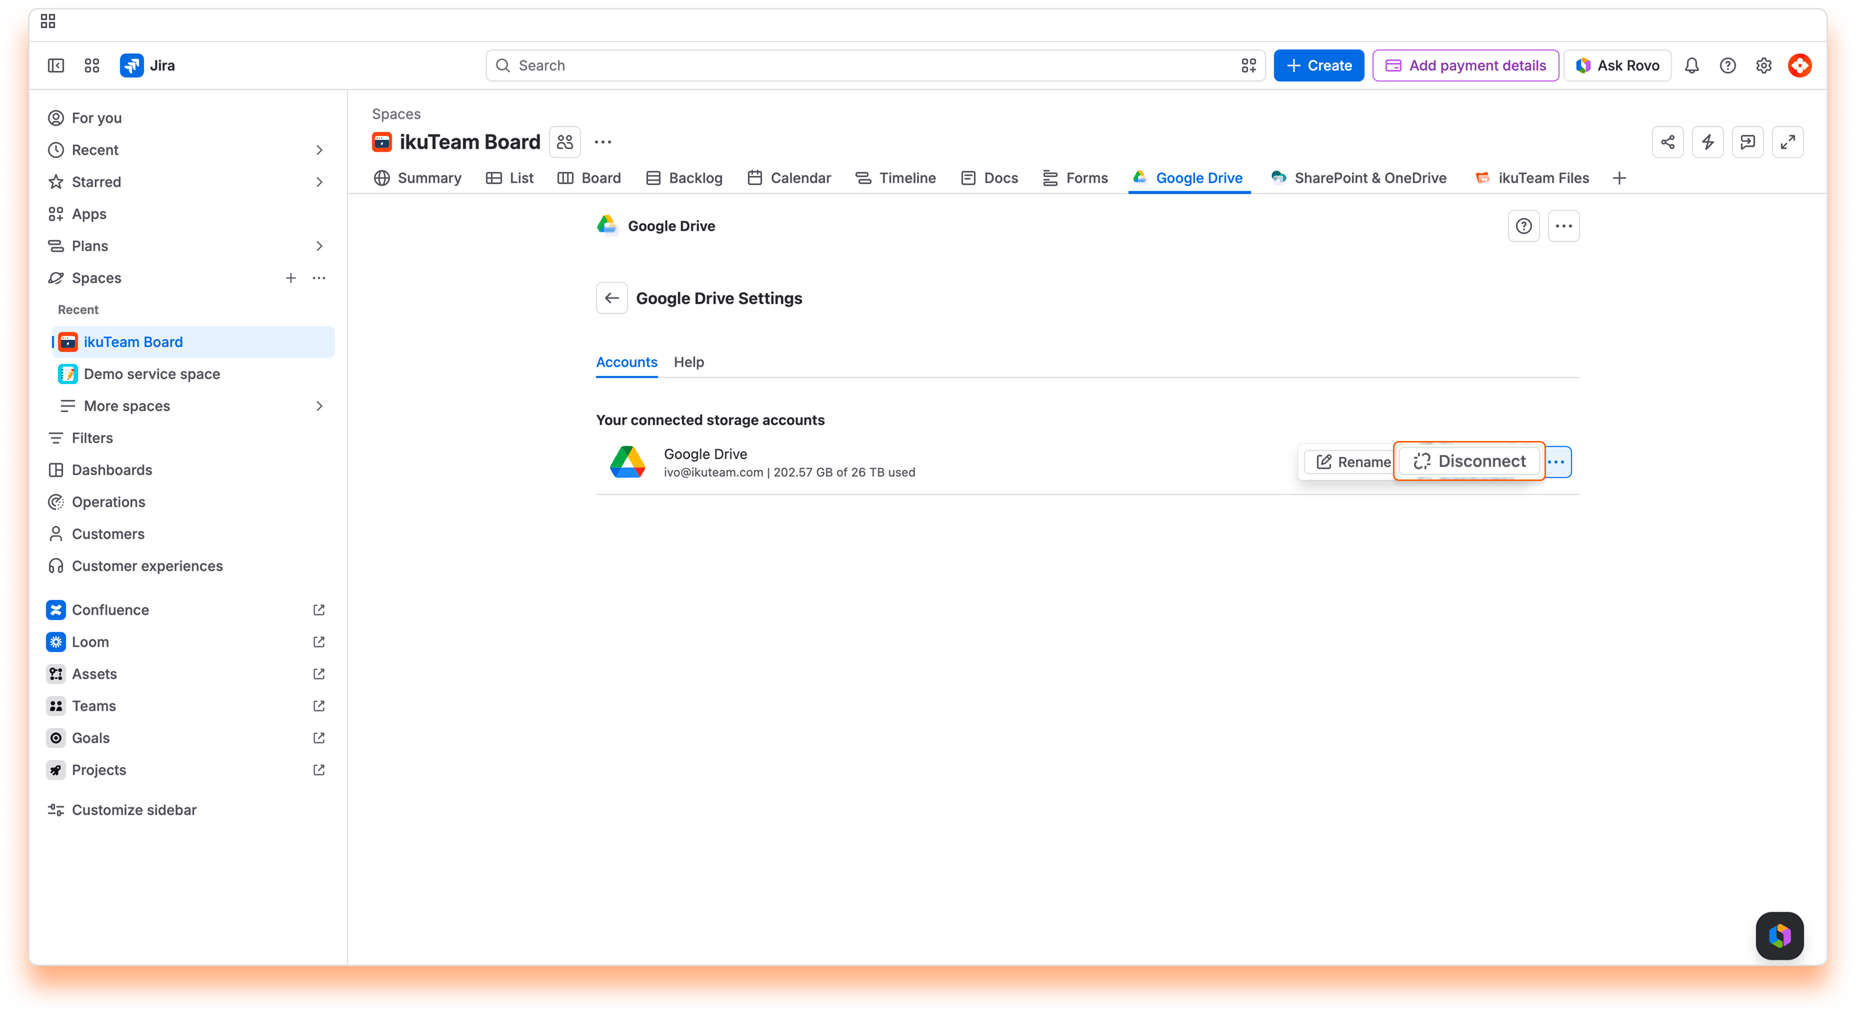The image size is (1856, 1014).
Task: Switch to the Help tab in settings
Action: pyautogui.click(x=689, y=362)
